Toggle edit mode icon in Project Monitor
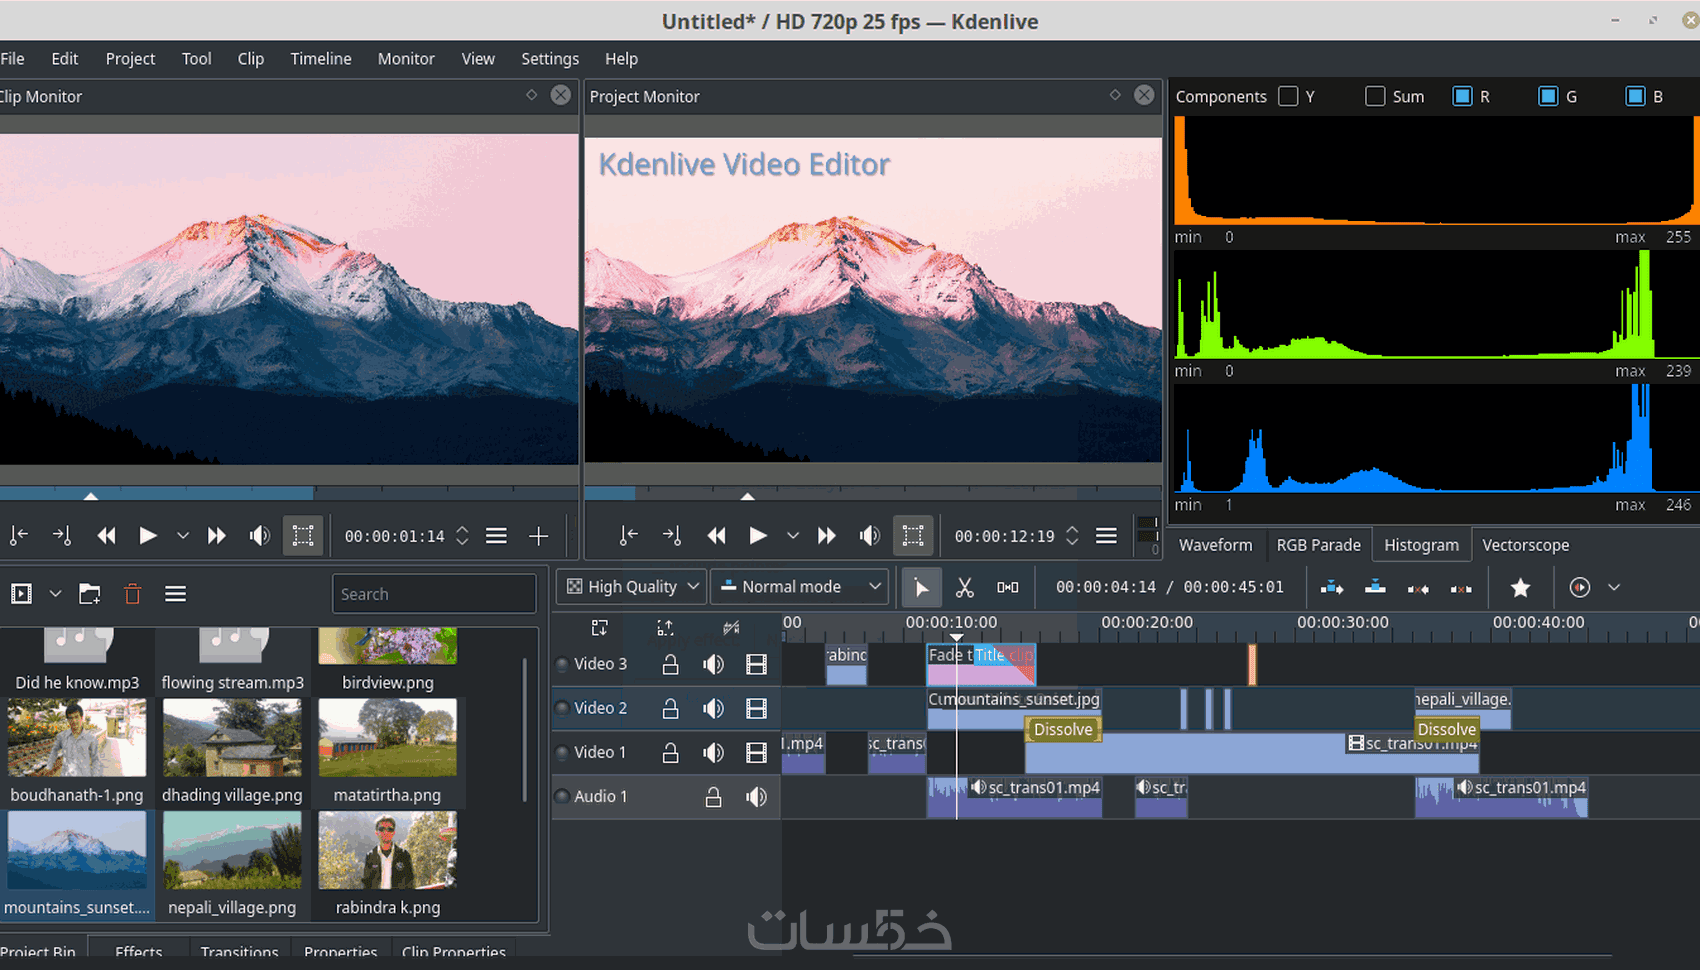 [x=912, y=536]
